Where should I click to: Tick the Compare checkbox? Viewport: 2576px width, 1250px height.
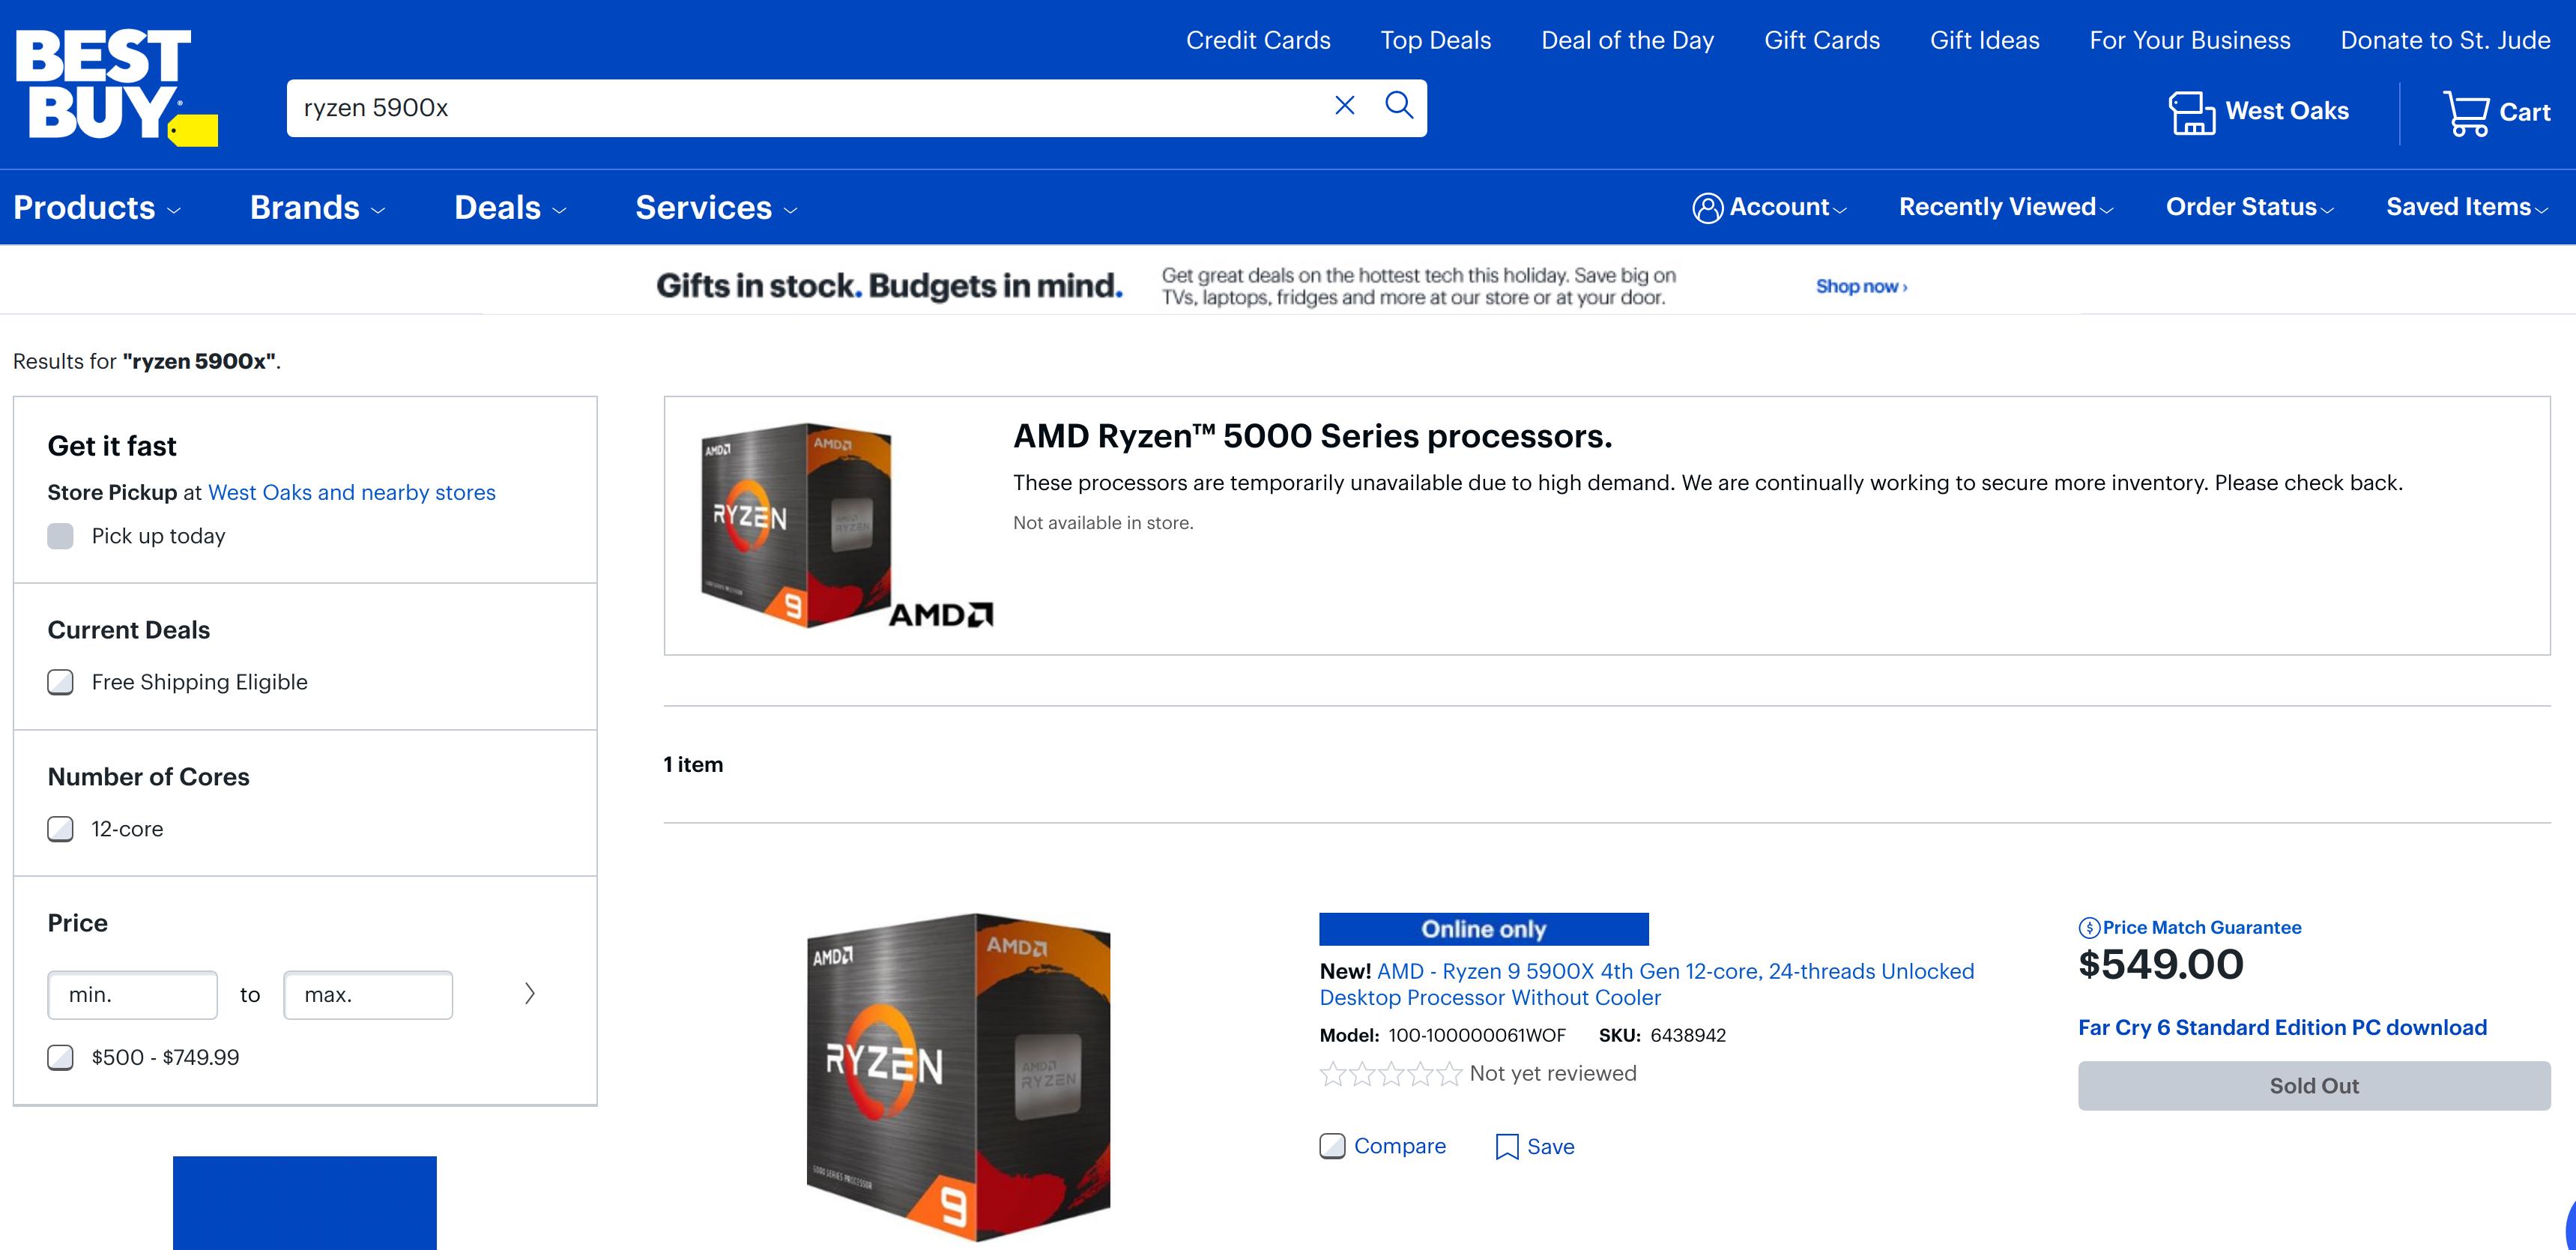(1332, 1146)
